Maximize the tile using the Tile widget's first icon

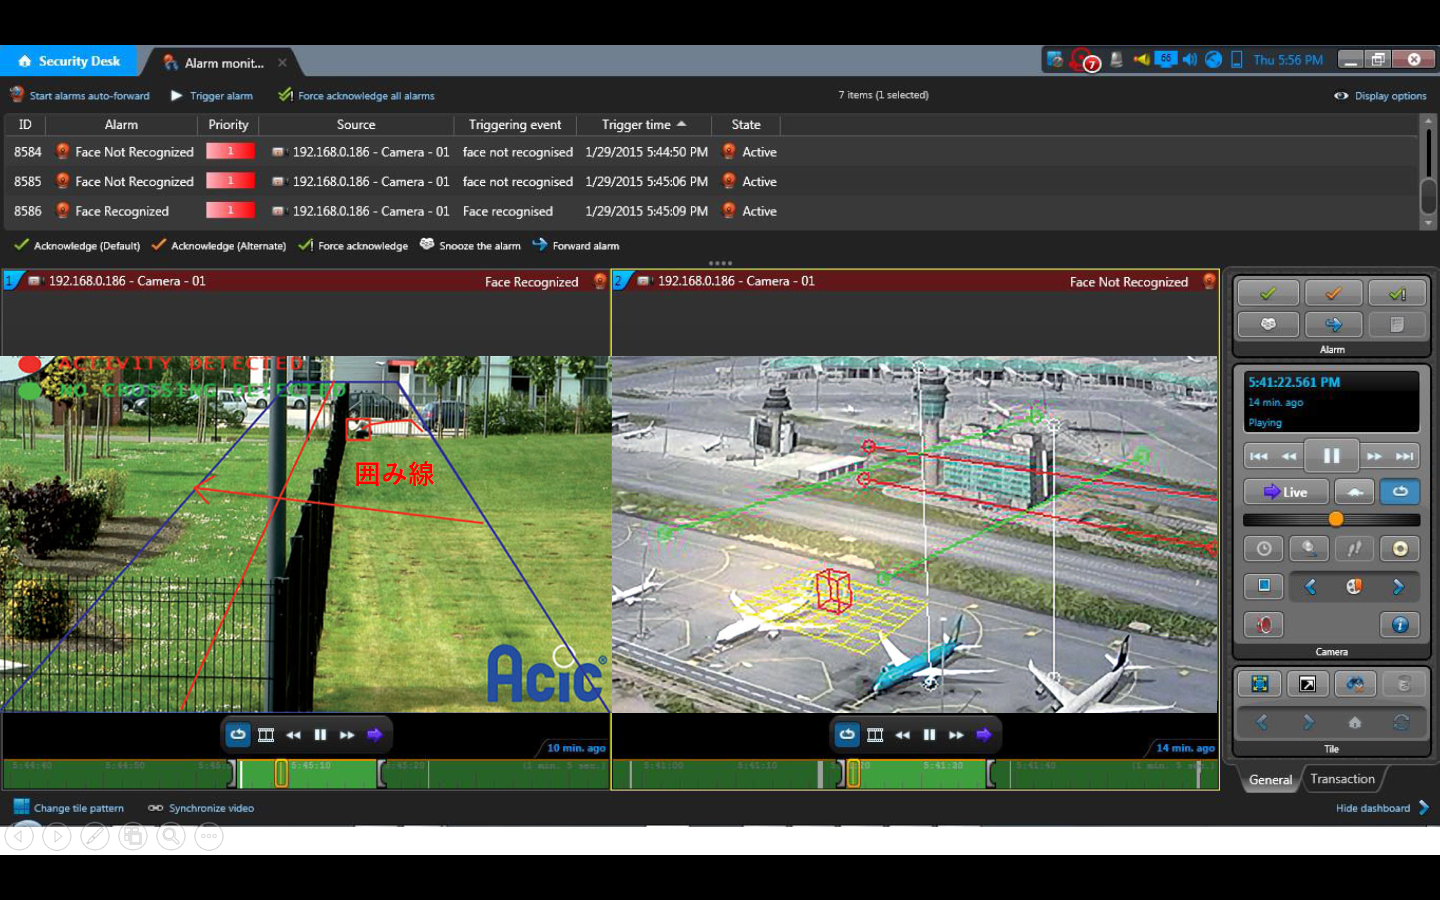(x=1260, y=684)
